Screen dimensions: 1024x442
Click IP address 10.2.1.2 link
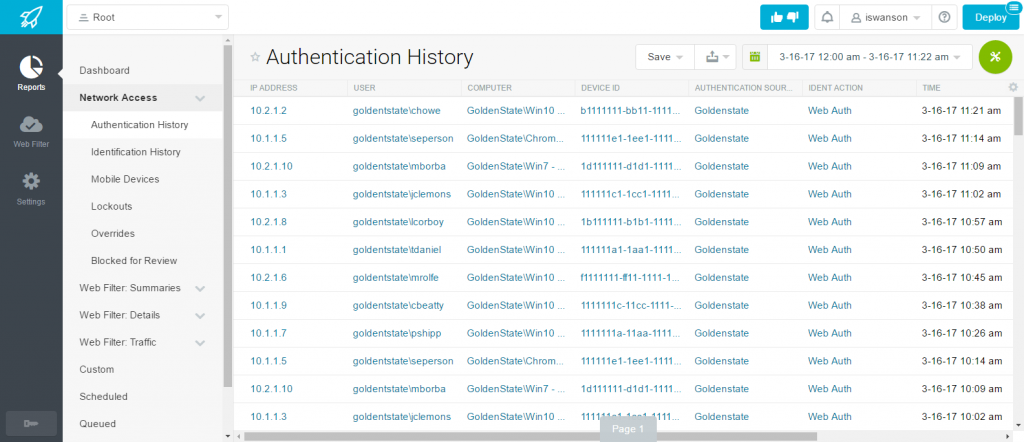pos(268,111)
